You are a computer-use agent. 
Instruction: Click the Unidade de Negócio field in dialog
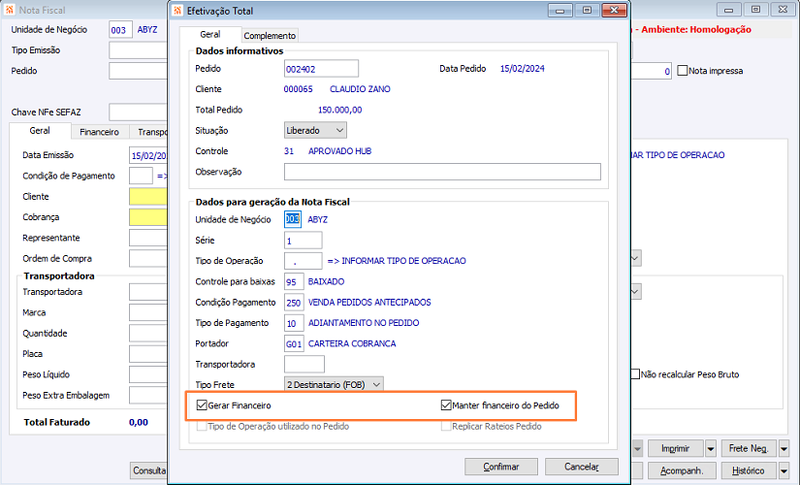coord(293,219)
